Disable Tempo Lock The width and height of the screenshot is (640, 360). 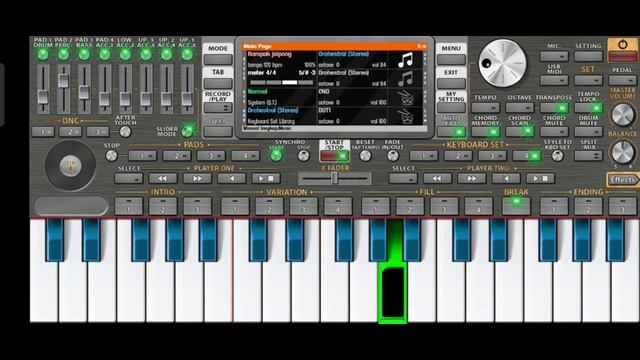588,108
